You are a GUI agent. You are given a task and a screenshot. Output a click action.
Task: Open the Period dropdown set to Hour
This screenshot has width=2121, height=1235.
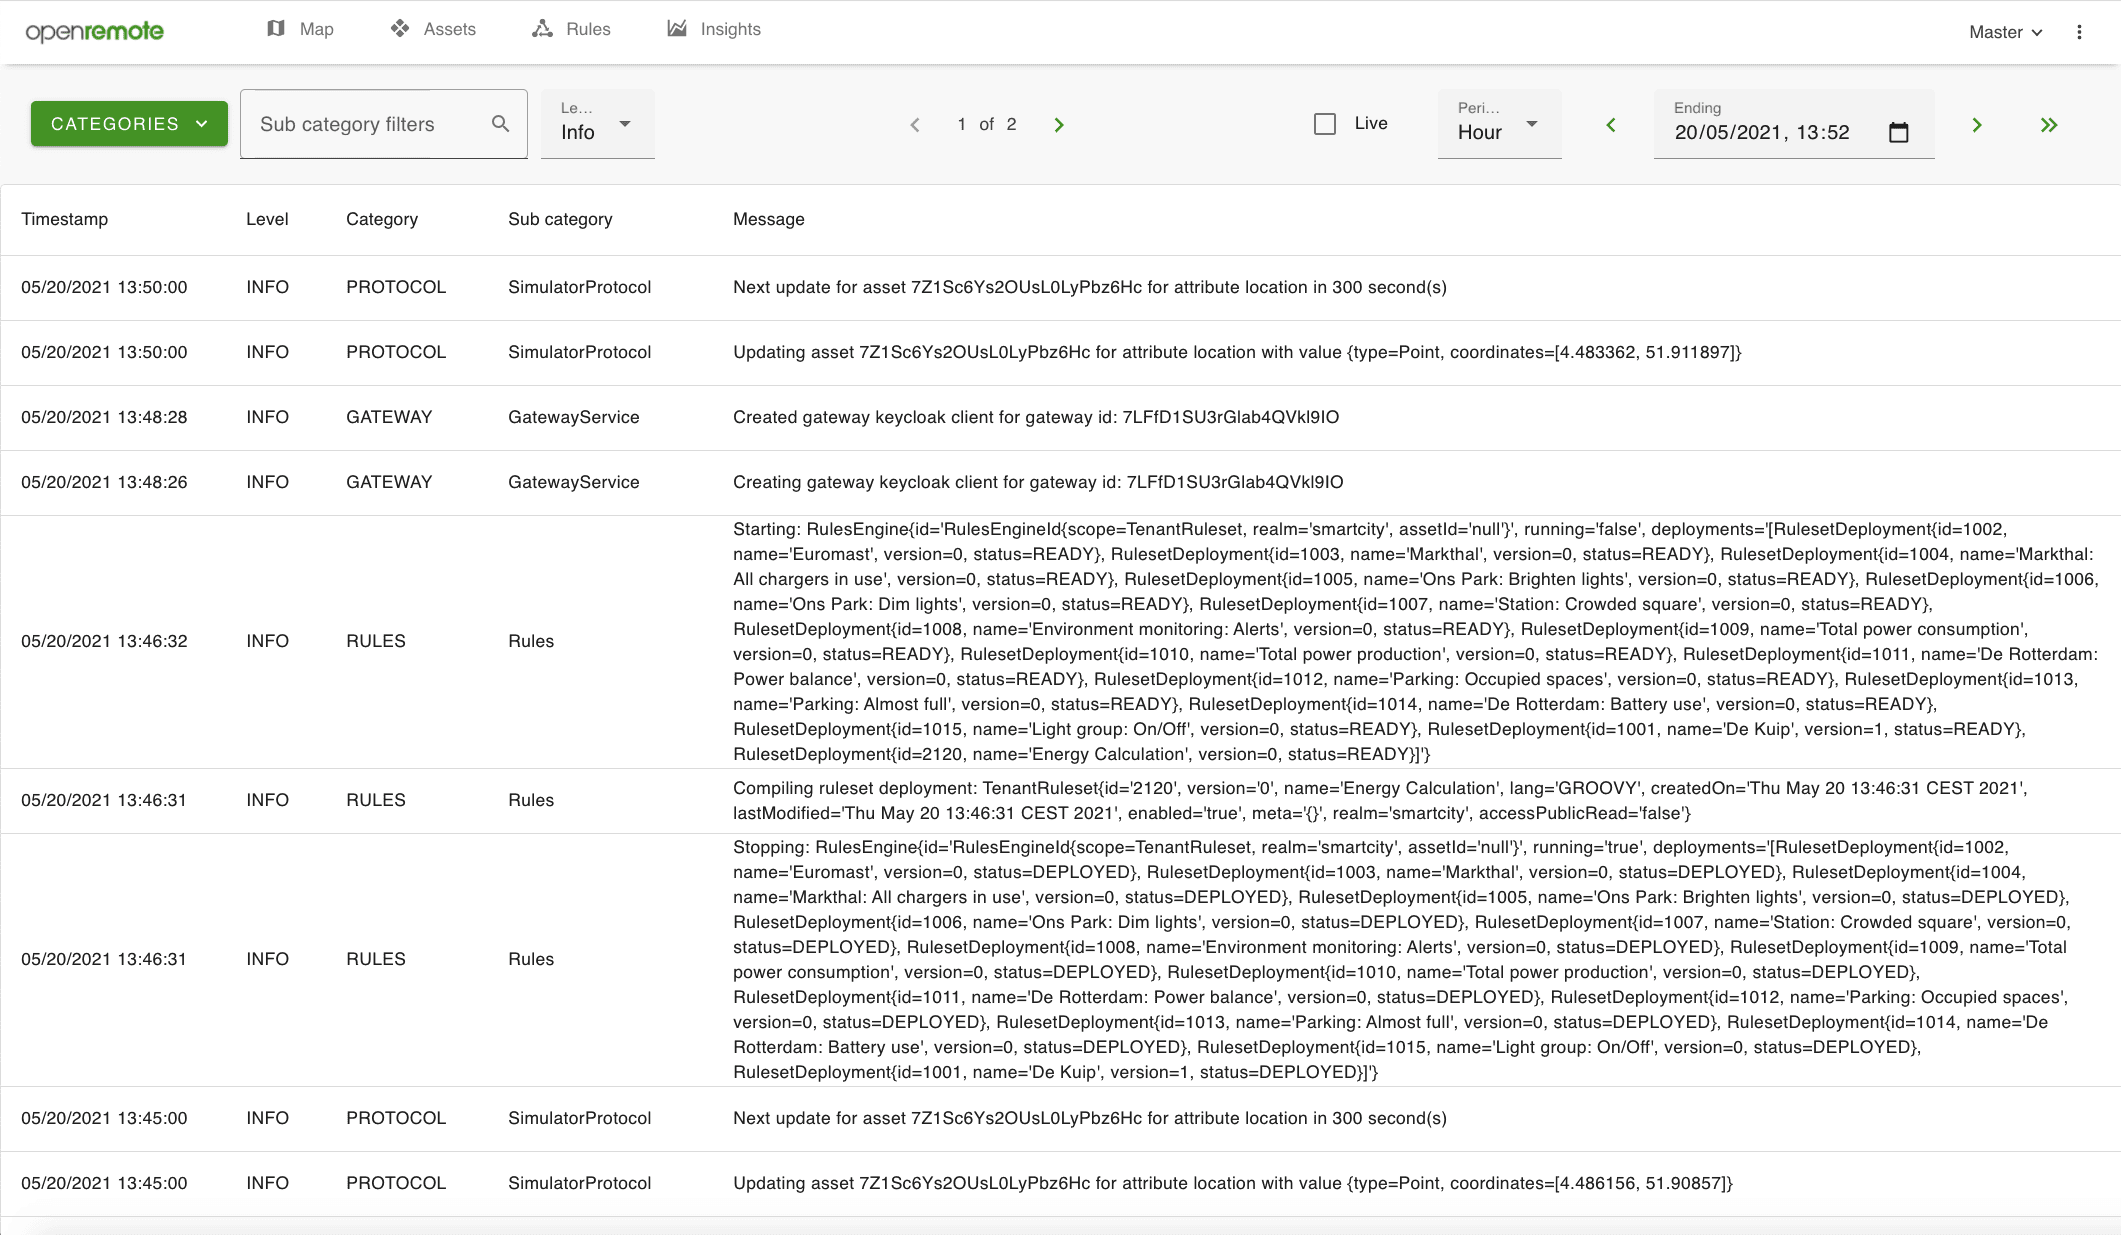pos(1499,124)
